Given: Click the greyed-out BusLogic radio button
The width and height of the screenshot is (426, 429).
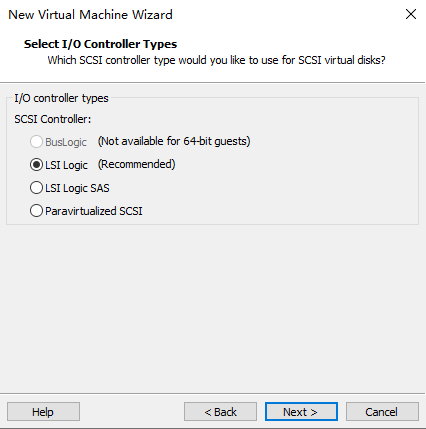Looking at the screenshot, I should tap(36, 142).
